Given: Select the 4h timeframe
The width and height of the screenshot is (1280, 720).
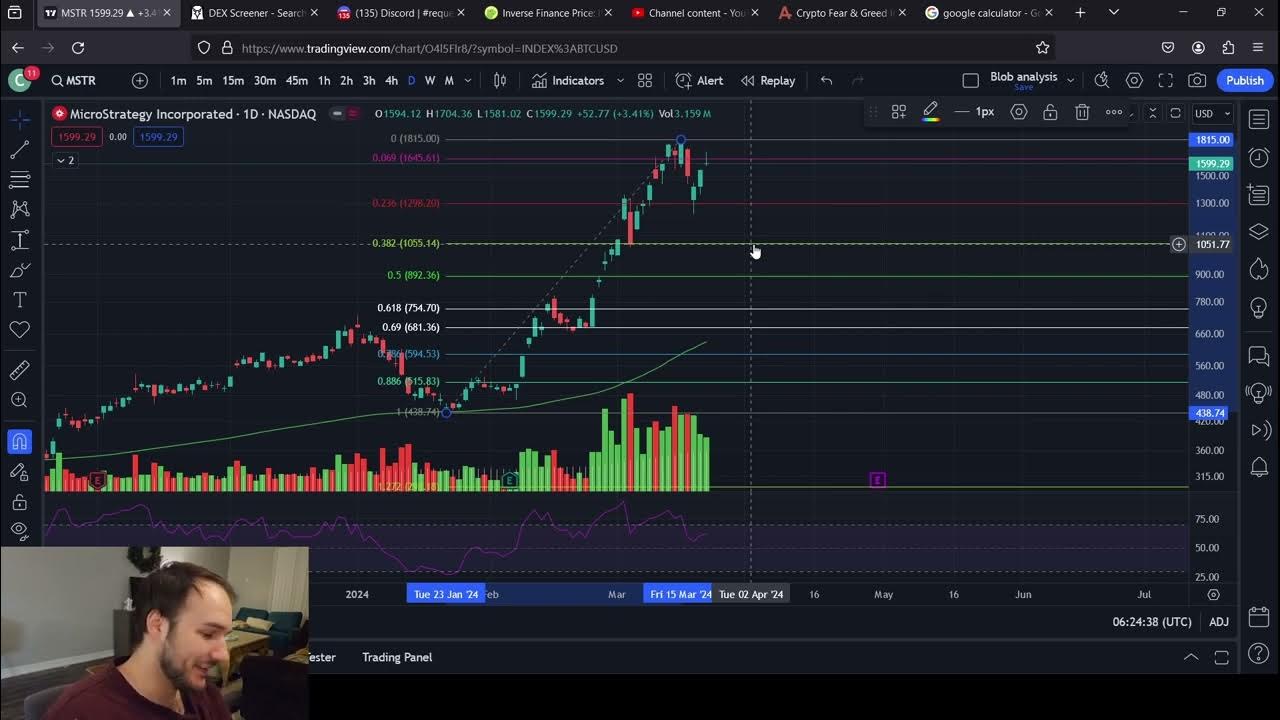Looking at the screenshot, I should 391,81.
